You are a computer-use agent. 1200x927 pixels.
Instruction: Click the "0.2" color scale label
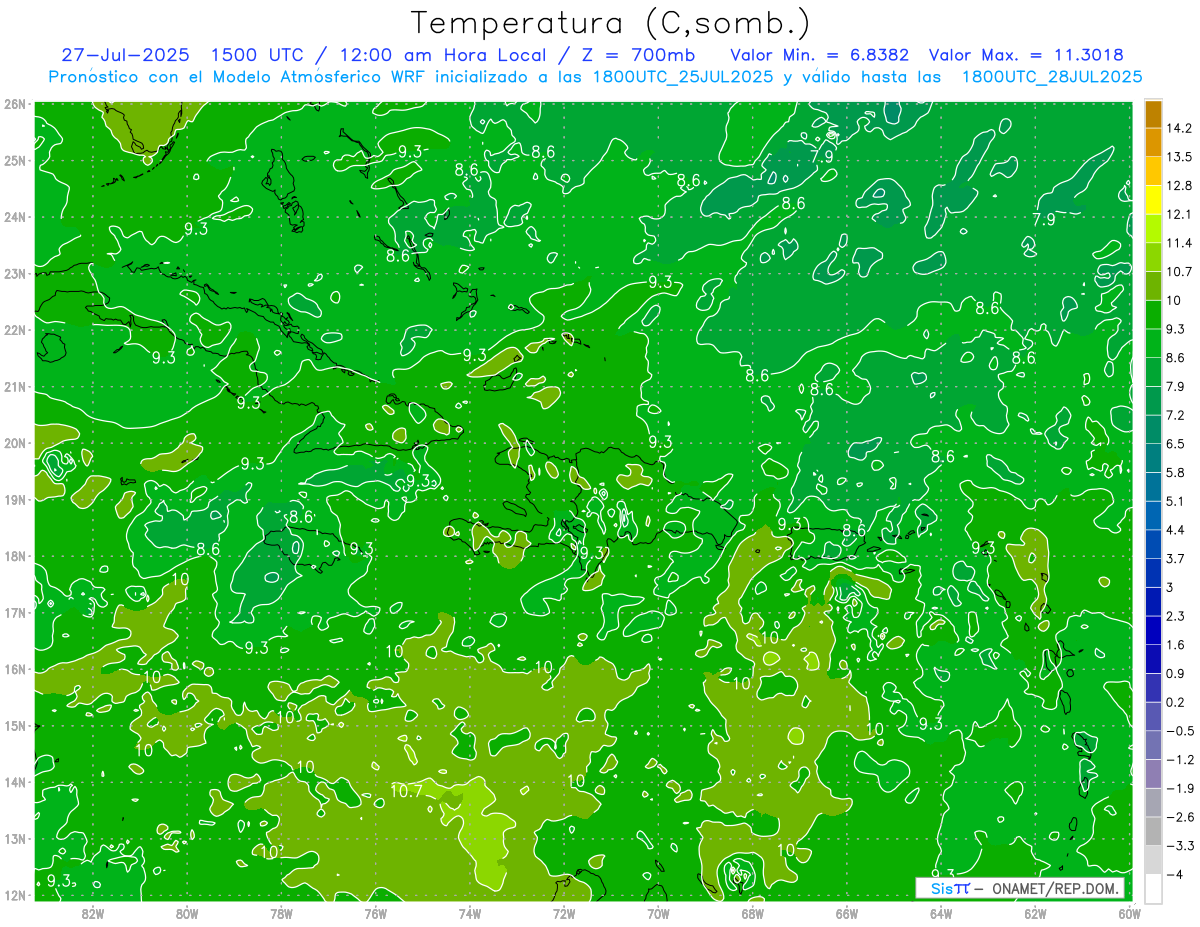point(1174,702)
